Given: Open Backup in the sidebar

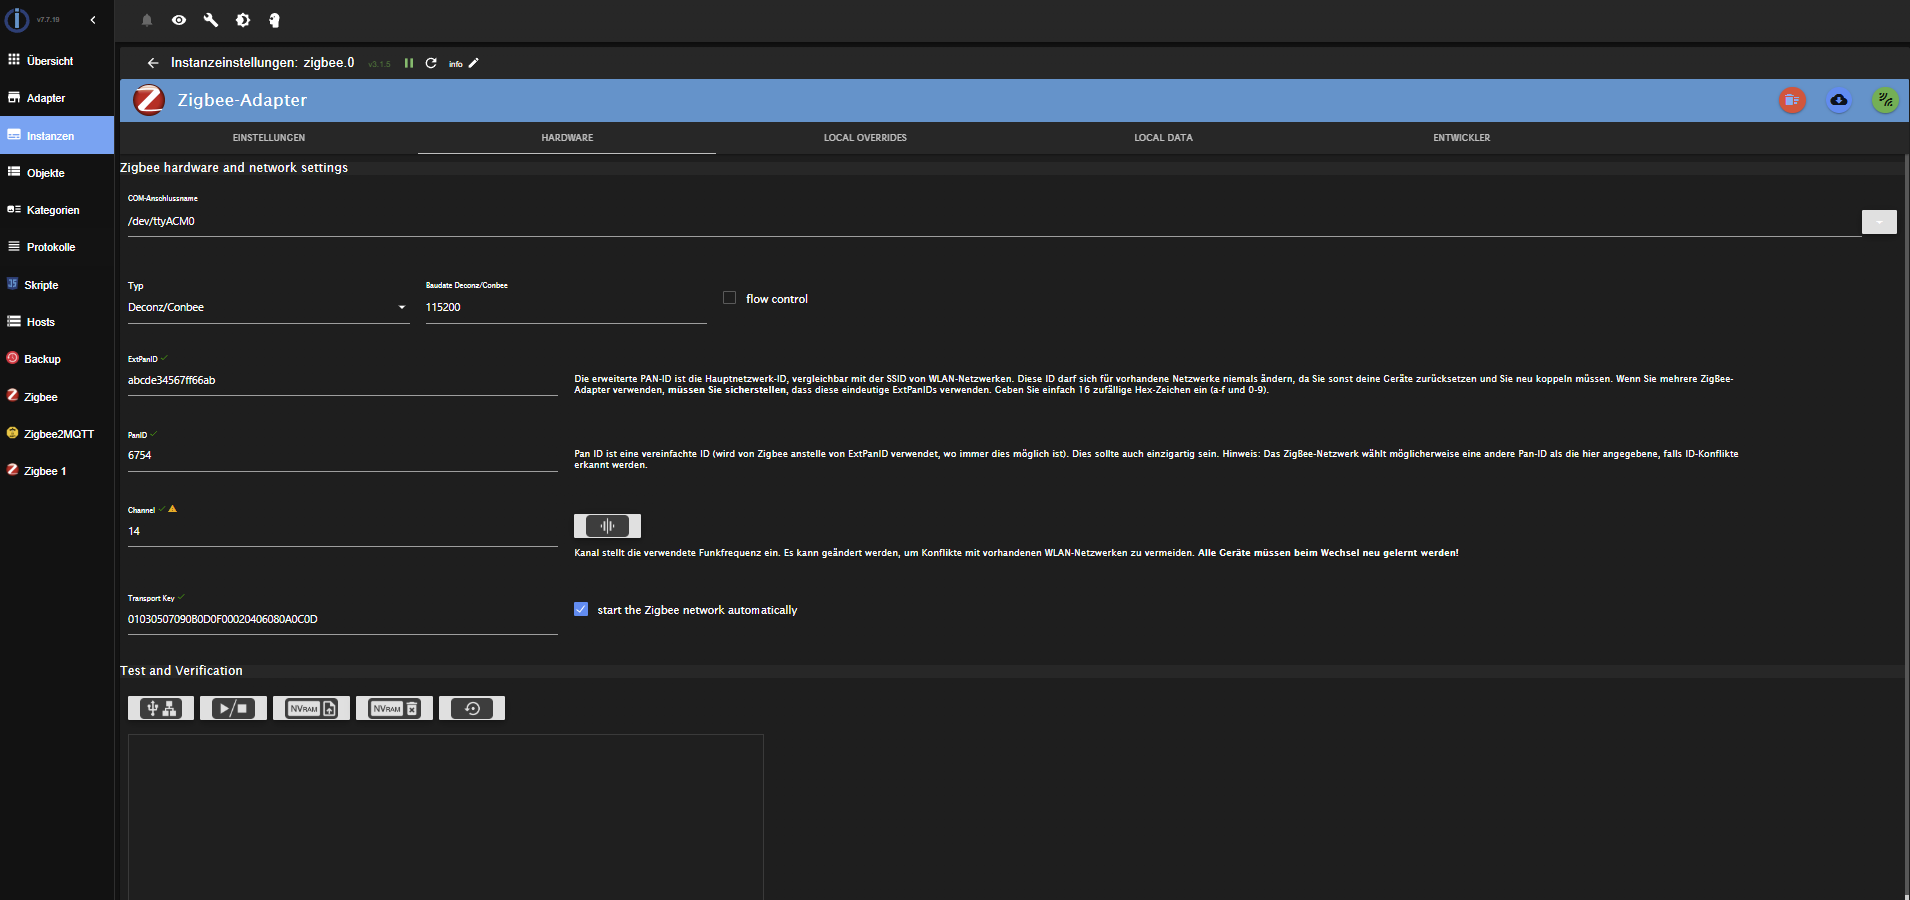Looking at the screenshot, I should click(x=57, y=359).
